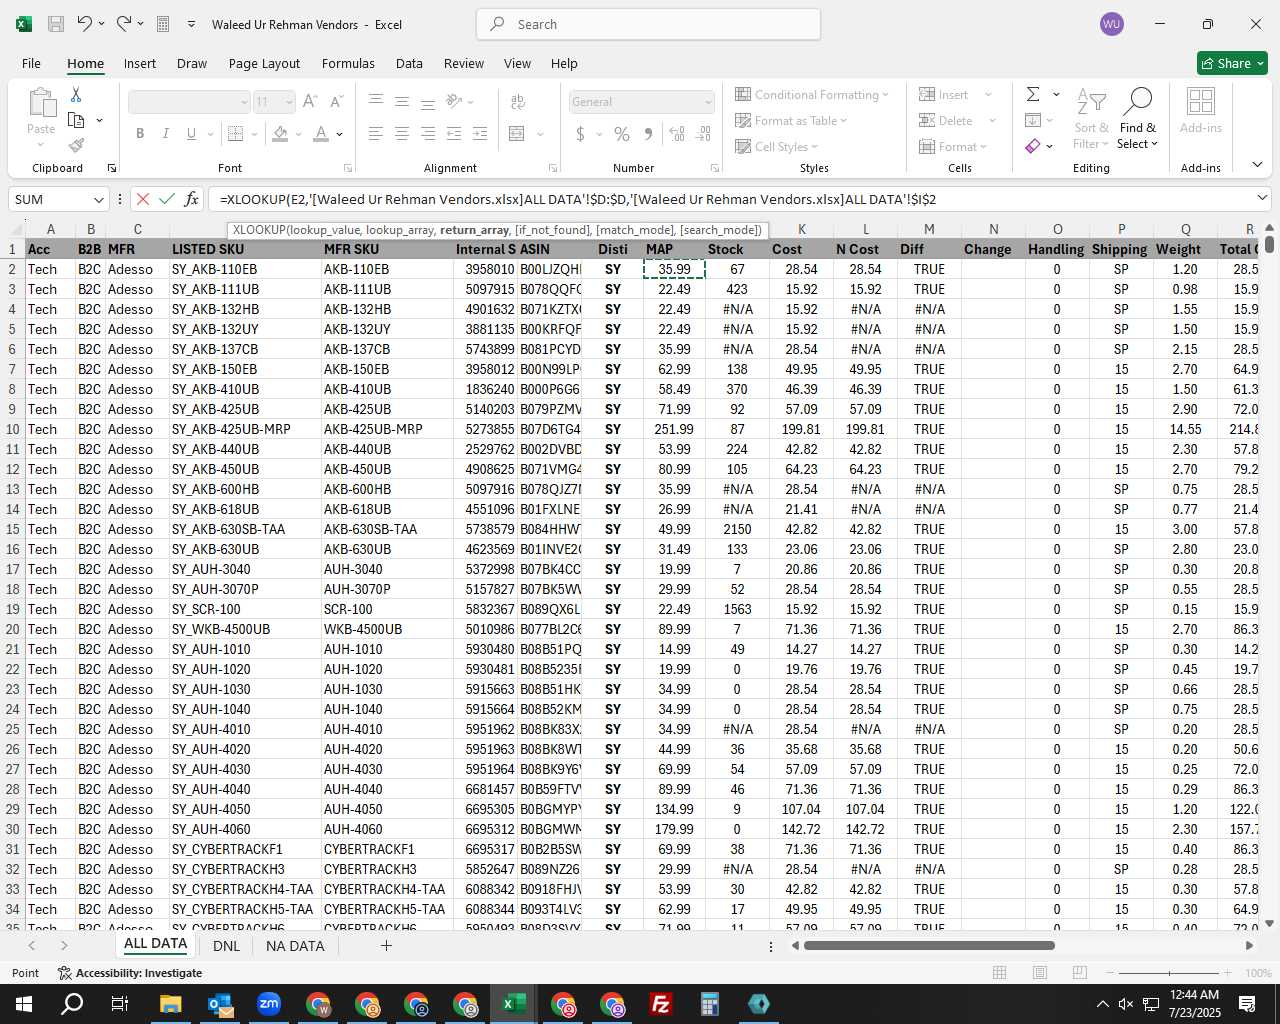This screenshot has height=1024, width=1280.
Task: Open the NA DATA sheet tab
Action: coord(295,945)
